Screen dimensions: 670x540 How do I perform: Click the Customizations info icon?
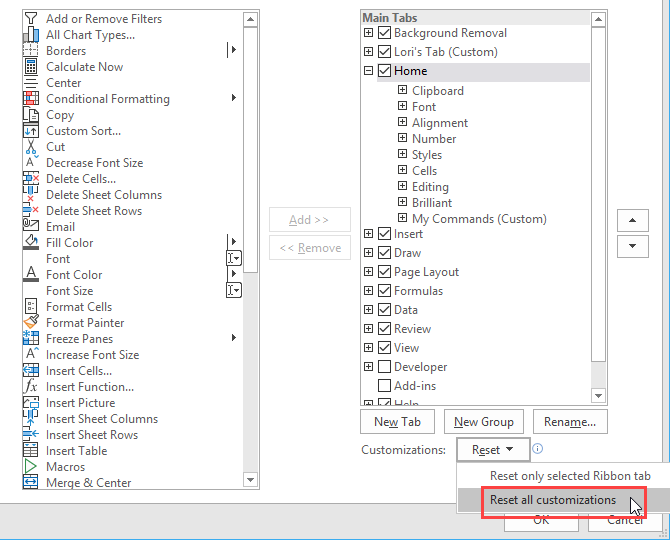click(538, 449)
